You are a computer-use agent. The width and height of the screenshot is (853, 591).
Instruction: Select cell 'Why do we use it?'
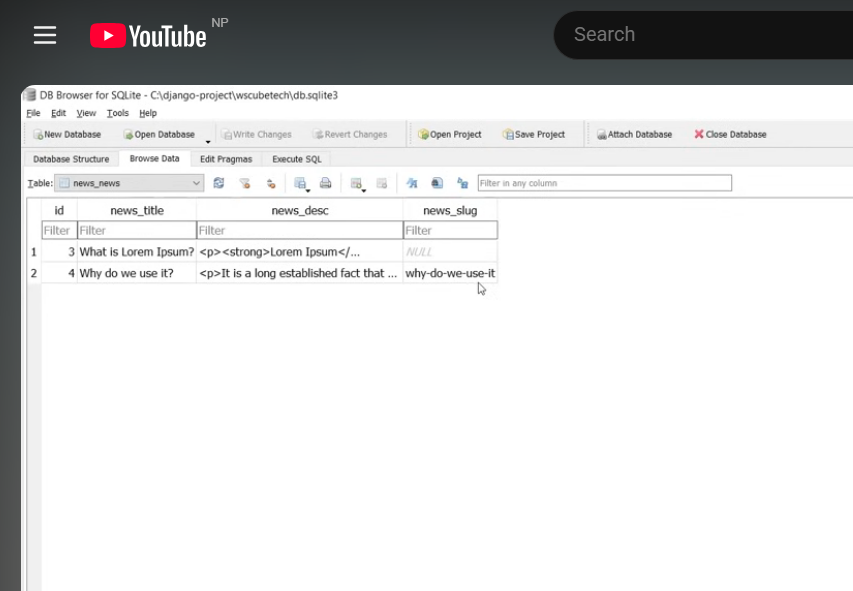pos(137,273)
